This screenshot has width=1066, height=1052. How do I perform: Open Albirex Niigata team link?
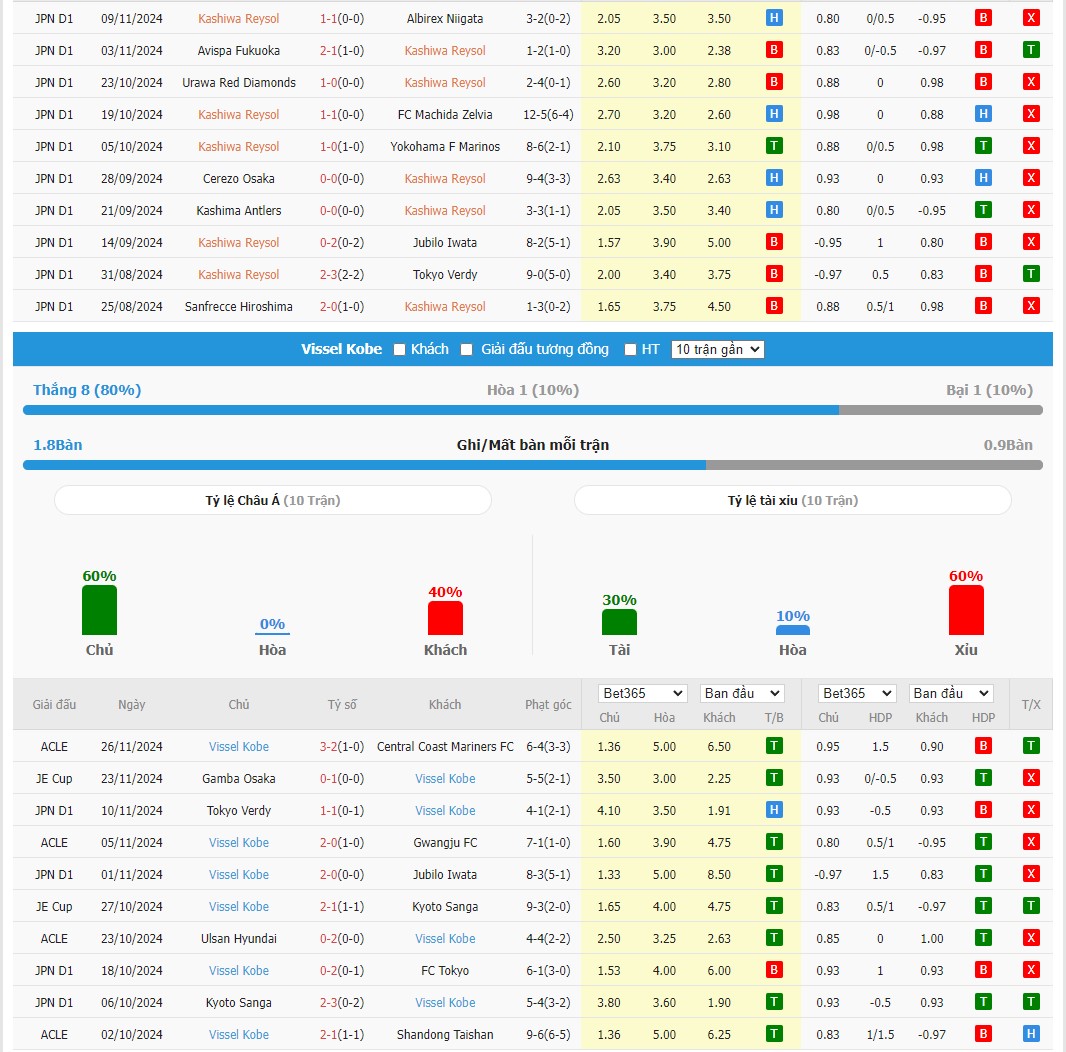(x=445, y=18)
